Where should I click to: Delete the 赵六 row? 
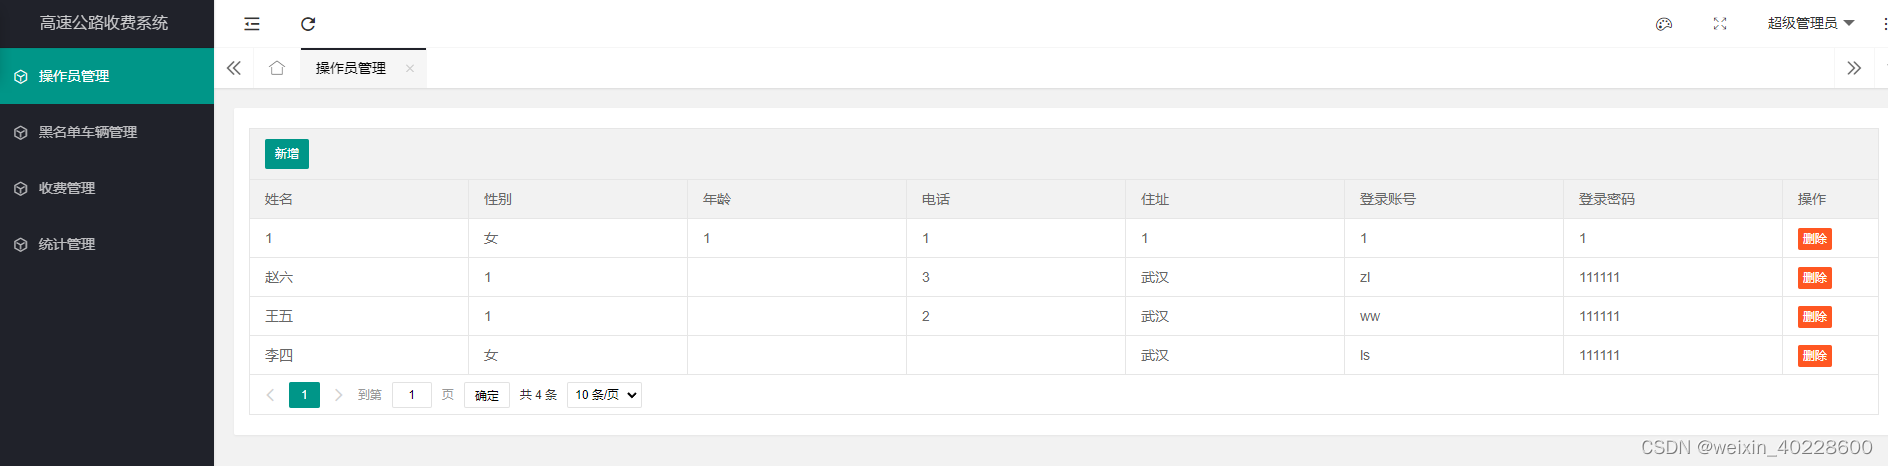pyautogui.click(x=1814, y=278)
